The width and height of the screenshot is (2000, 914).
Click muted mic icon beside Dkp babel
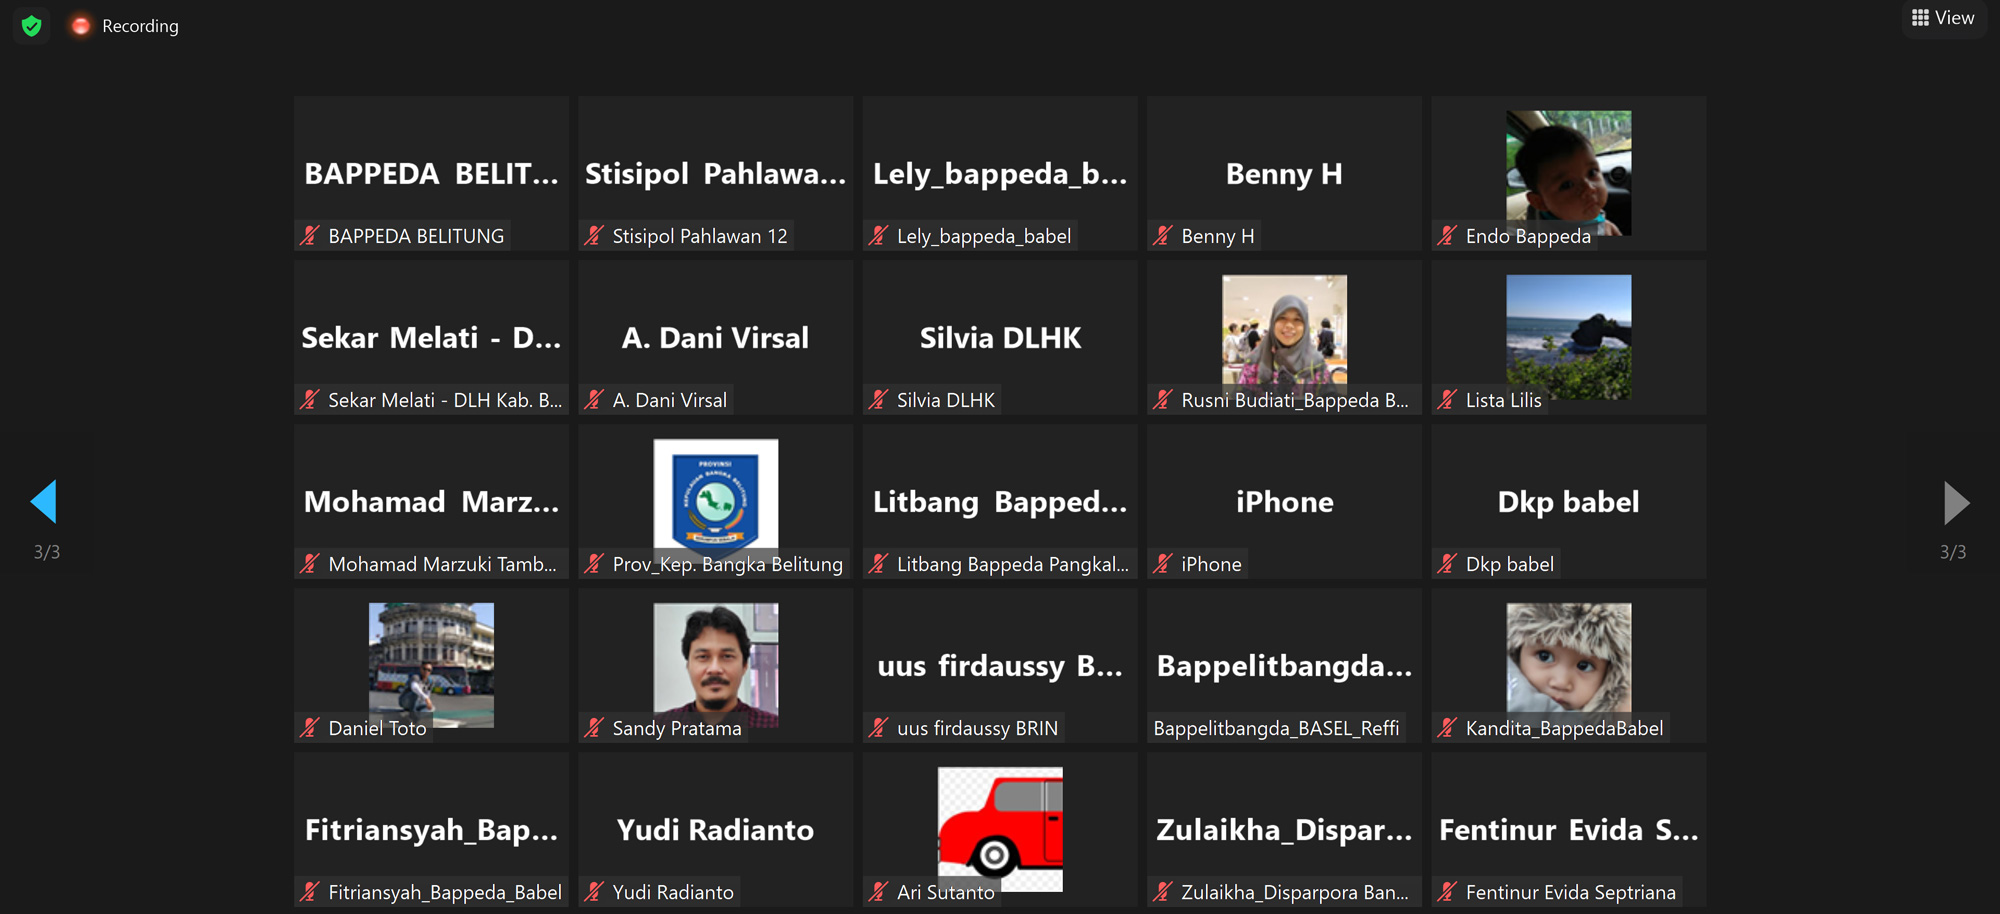click(x=1447, y=564)
